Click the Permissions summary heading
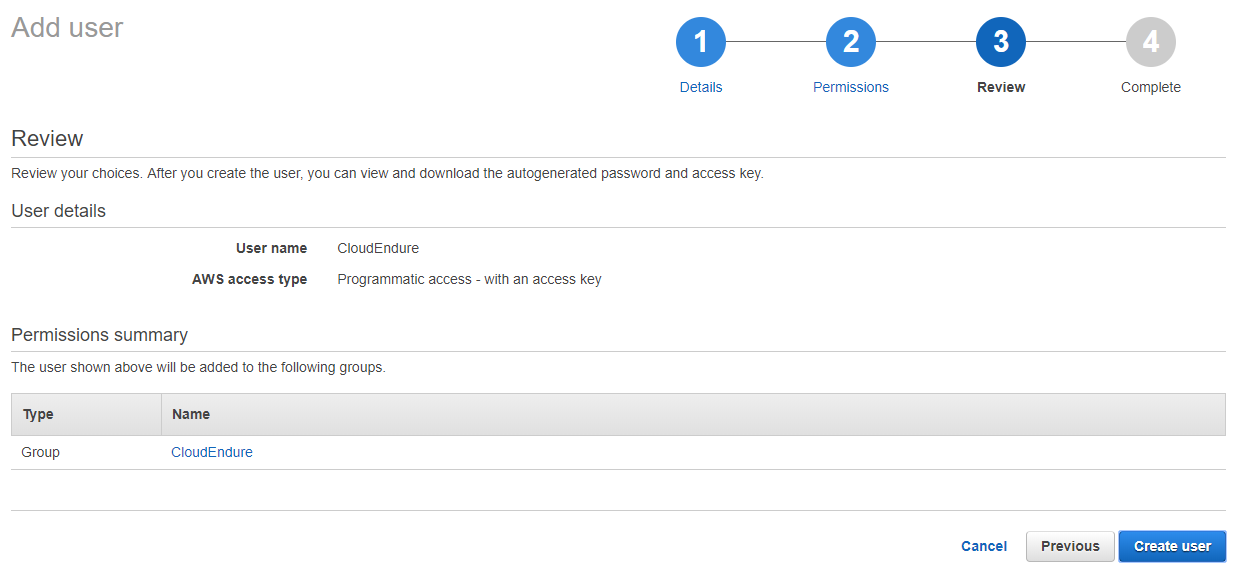 (x=99, y=335)
